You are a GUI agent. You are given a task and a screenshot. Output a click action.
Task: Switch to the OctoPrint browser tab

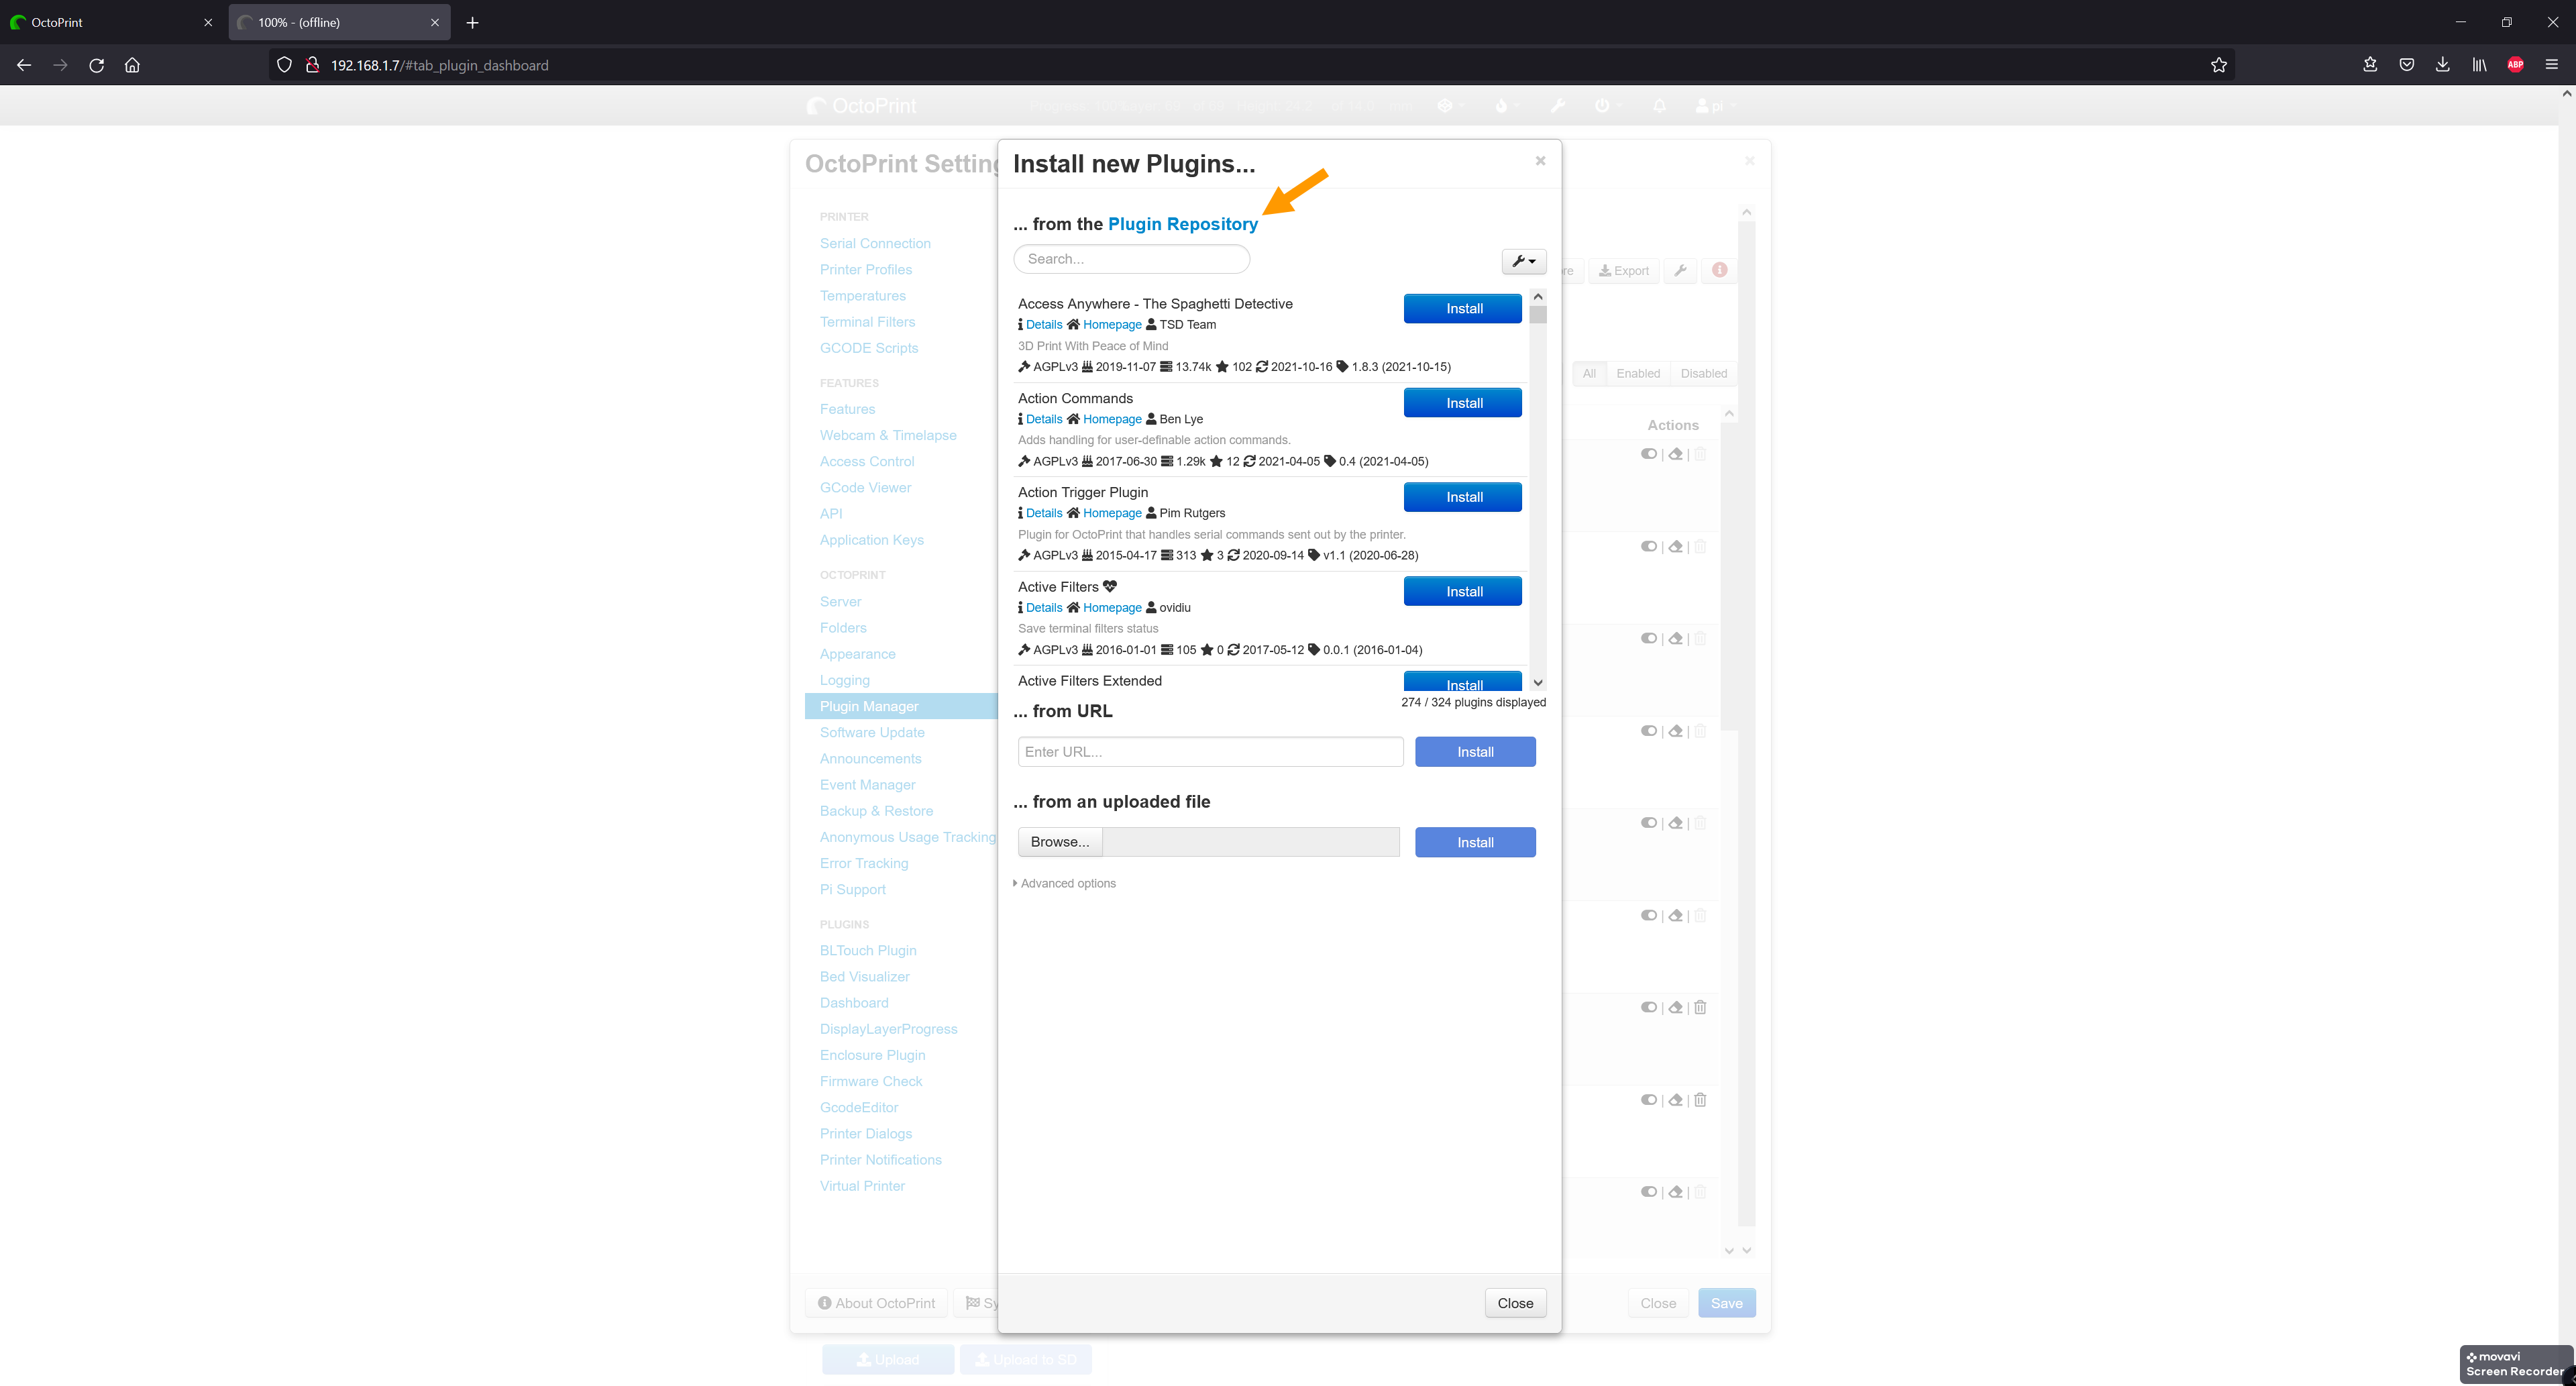pos(112,22)
